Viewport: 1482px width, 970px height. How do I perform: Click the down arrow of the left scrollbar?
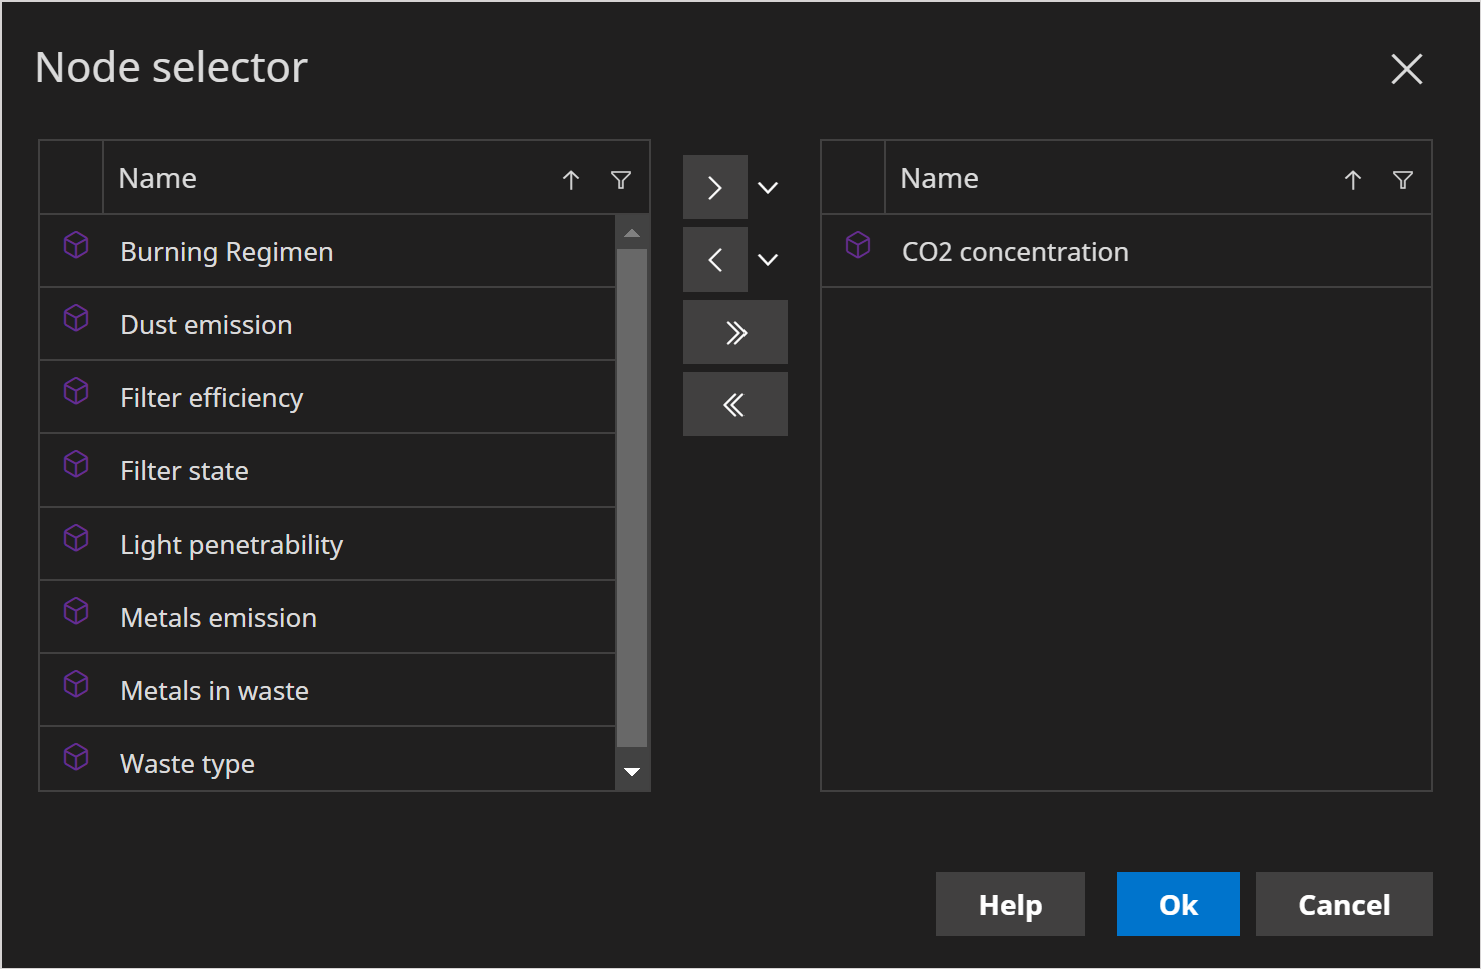(x=632, y=771)
